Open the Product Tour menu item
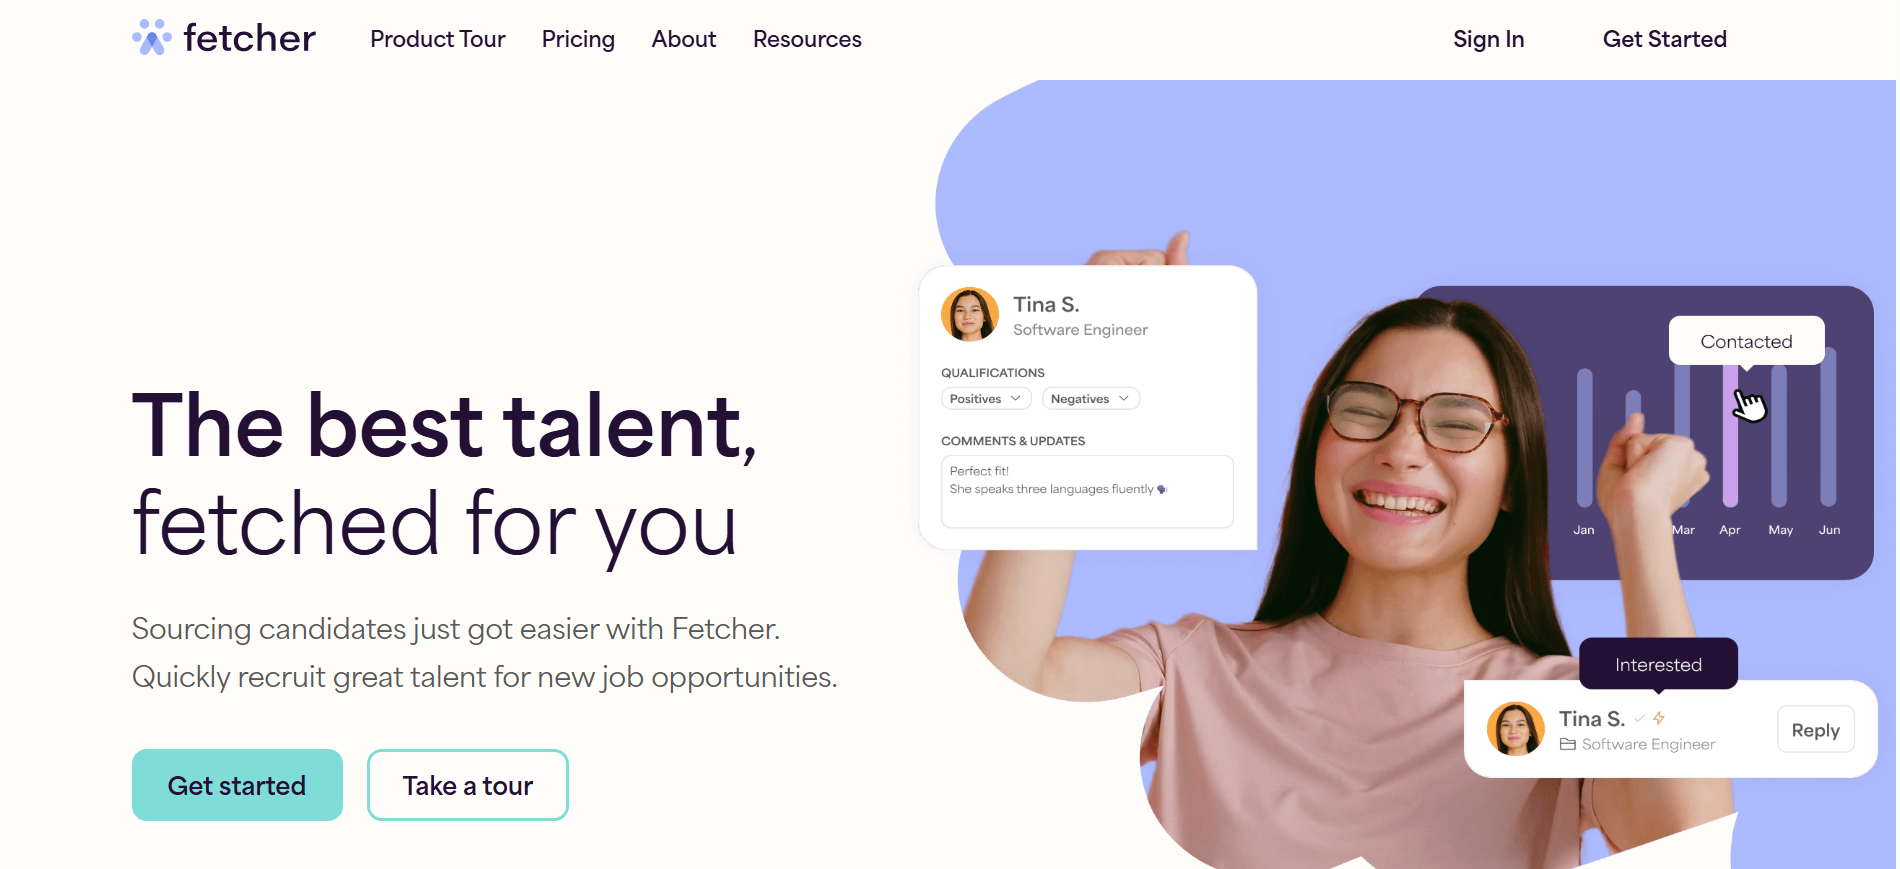This screenshot has height=869, width=1900. pos(438,39)
